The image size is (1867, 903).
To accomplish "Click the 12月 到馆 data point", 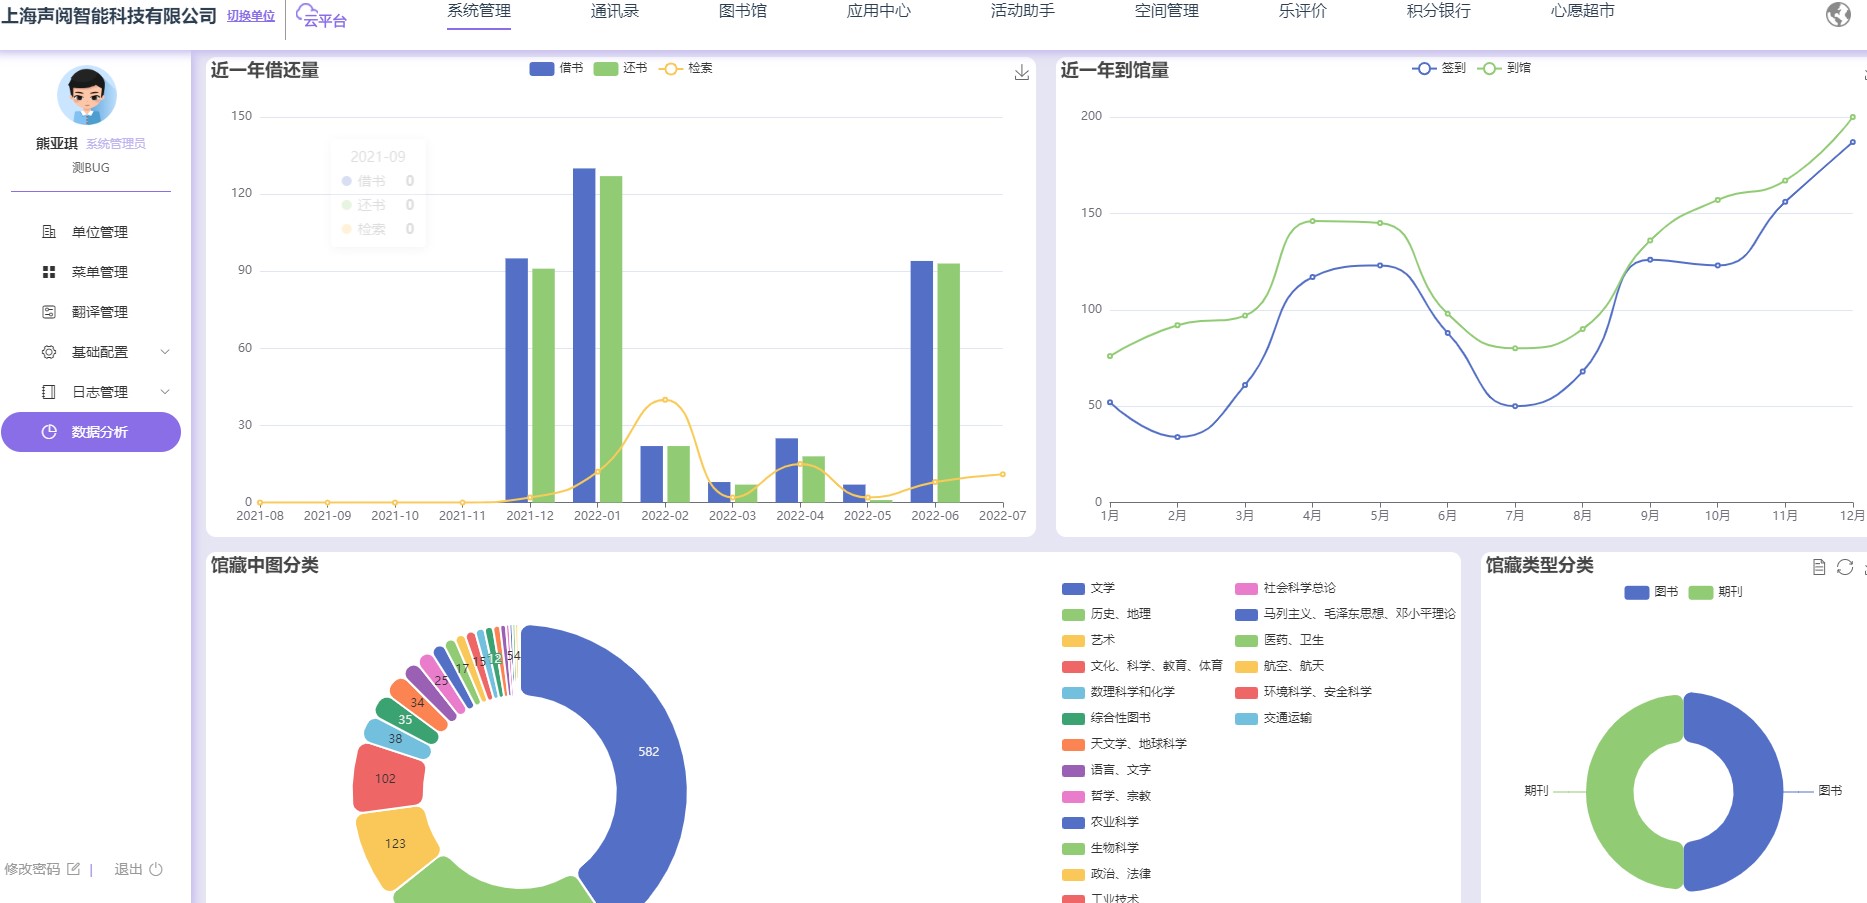I will [1852, 117].
